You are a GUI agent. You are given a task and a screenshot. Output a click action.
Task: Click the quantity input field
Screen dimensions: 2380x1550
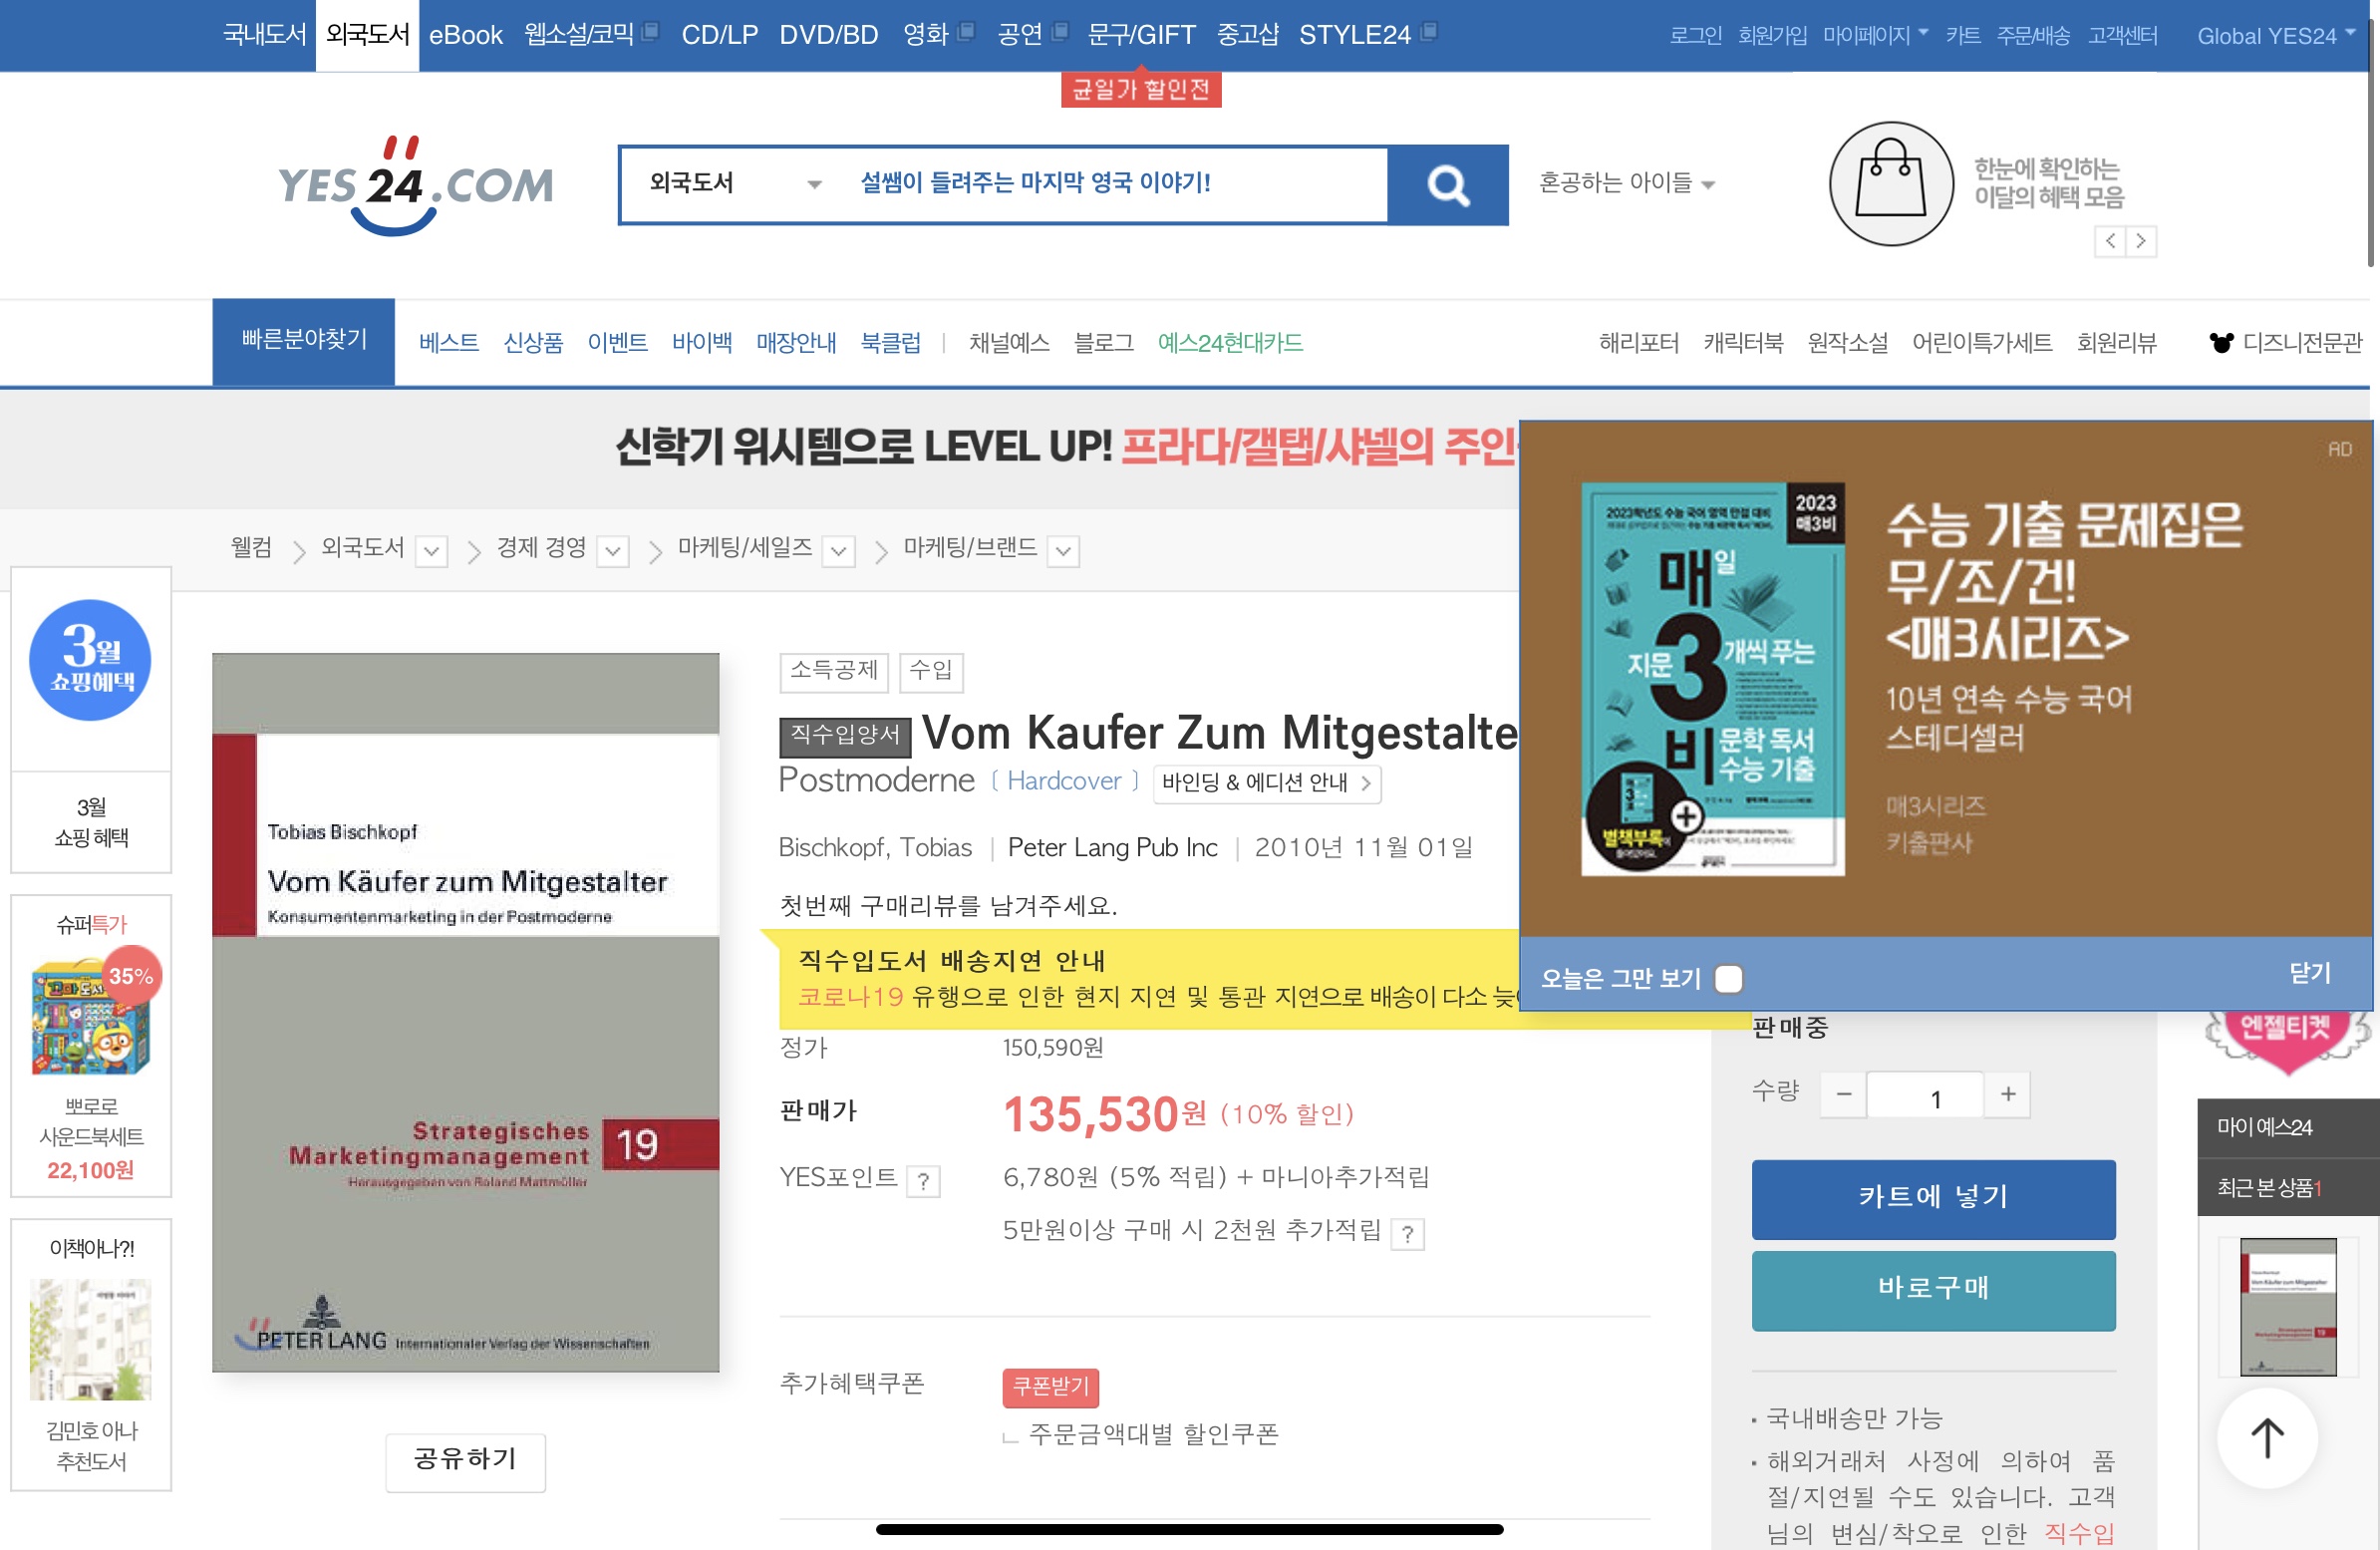(1925, 1095)
